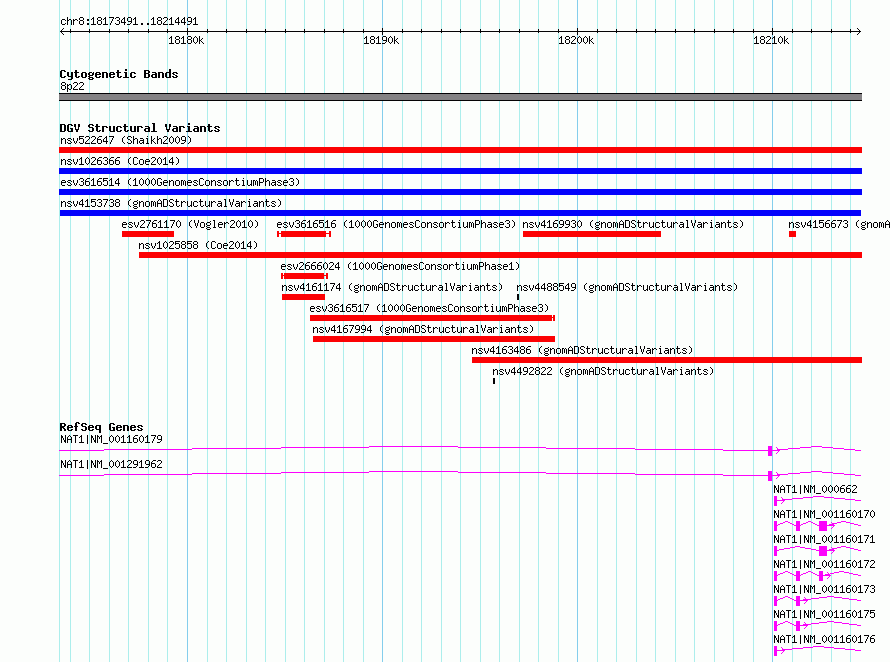Open the NAT1|NM_001160176 transcript label
The image size is (890, 662).
(x=824, y=639)
